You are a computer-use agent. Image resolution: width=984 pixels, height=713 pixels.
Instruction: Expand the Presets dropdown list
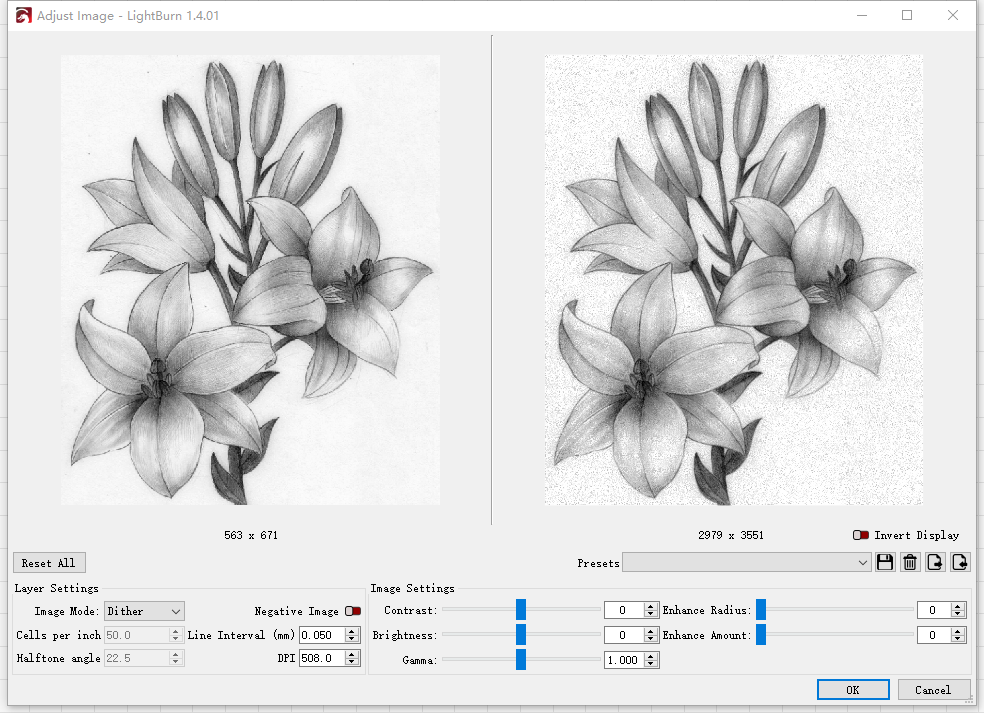pos(746,563)
